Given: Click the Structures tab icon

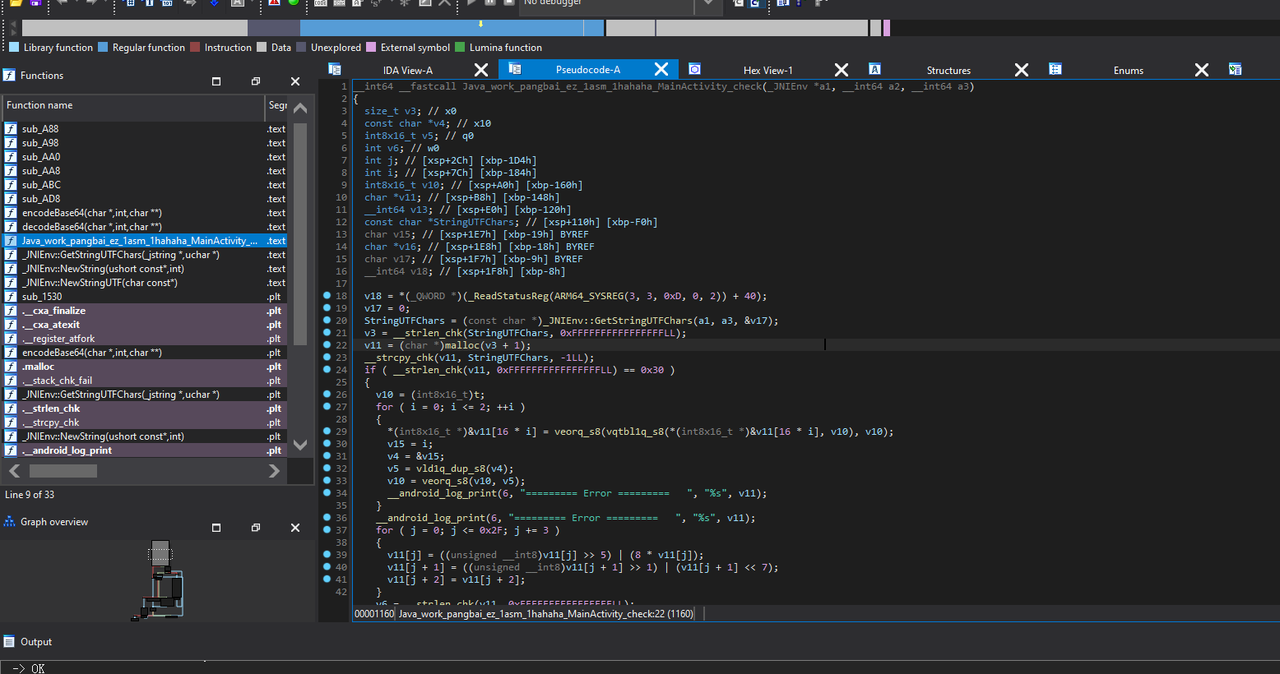Looking at the screenshot, I should [874, 69].
